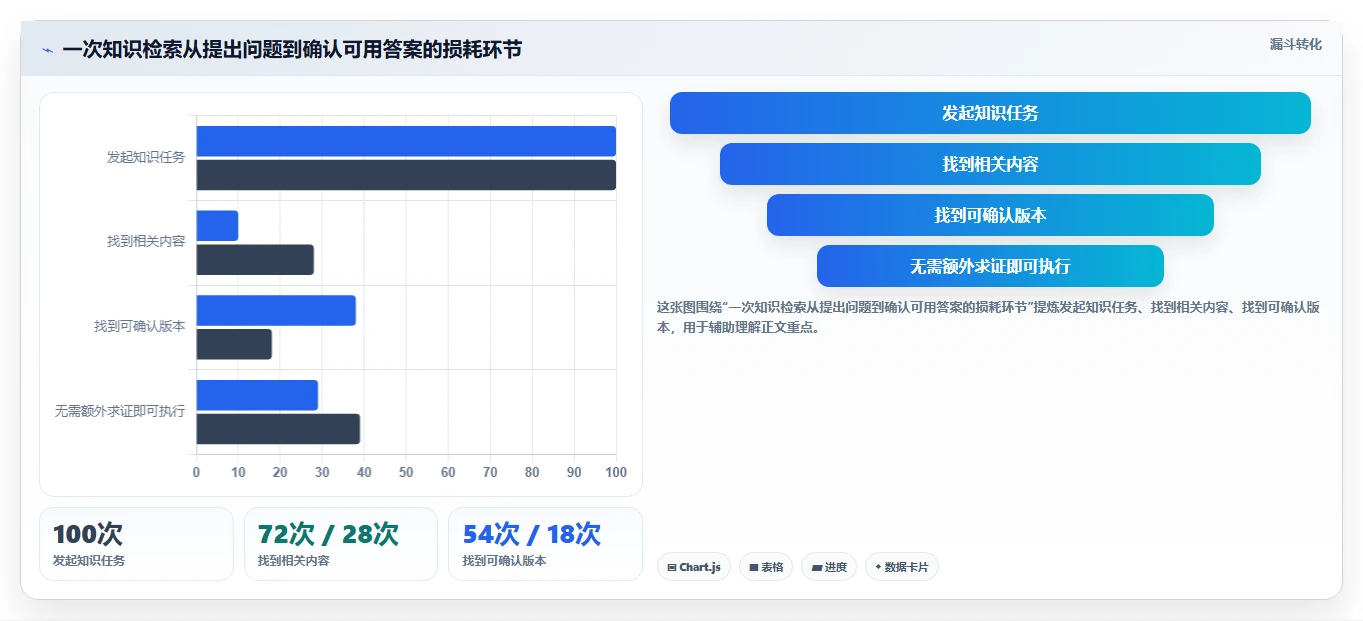
Task: Open the 100次 stat card
Action: coord(136,544)
